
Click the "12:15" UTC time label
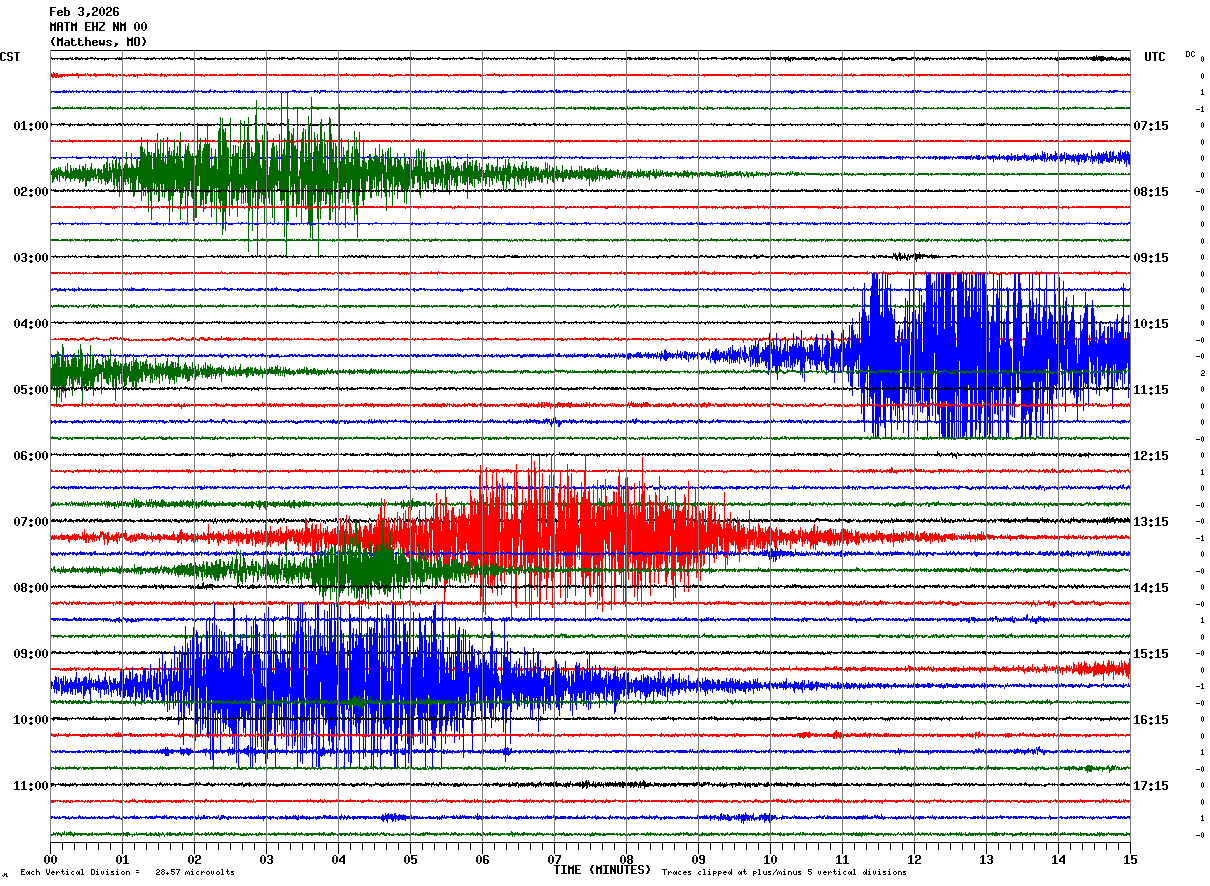click(1151, 456)
